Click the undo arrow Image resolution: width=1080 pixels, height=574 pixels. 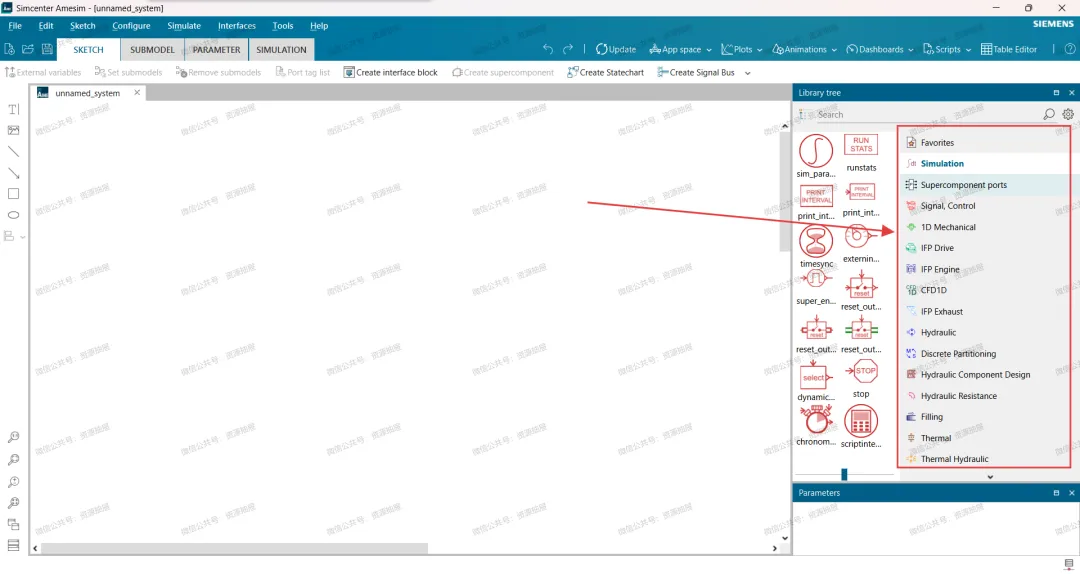tap(548, 49)
